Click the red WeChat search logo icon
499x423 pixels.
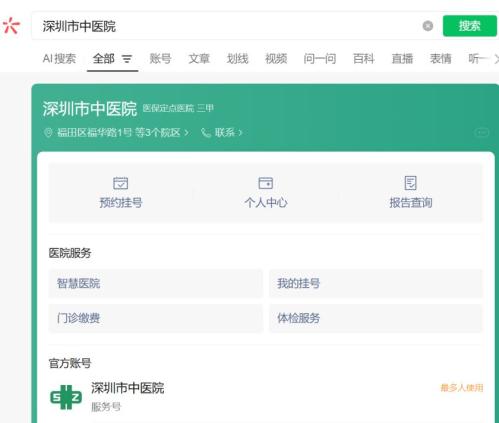pyautogui.click(x=11, y=26)
